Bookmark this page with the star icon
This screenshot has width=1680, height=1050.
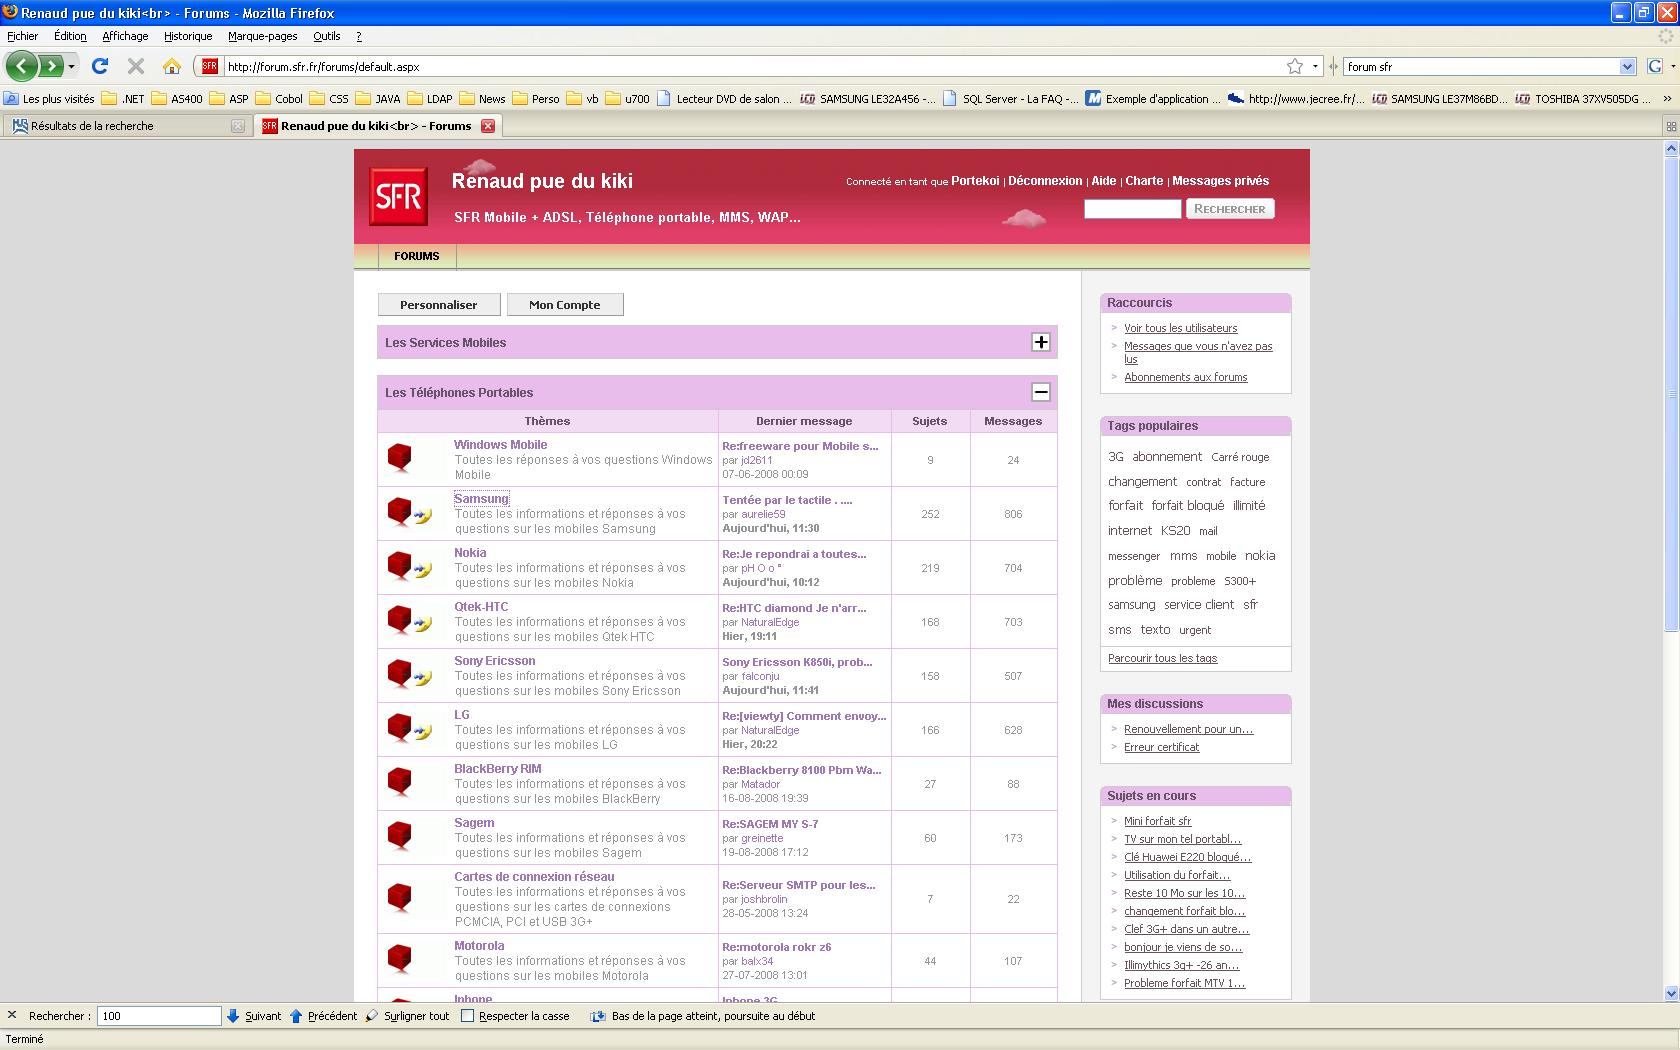(x=1295, y=66)
